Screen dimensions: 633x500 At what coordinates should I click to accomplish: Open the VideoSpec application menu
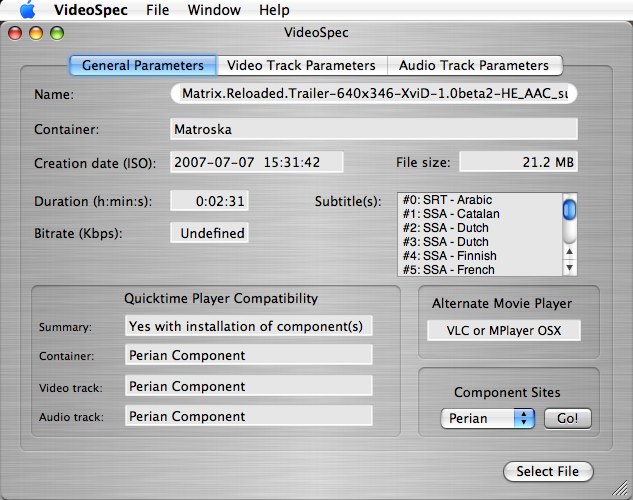[91, 10]
